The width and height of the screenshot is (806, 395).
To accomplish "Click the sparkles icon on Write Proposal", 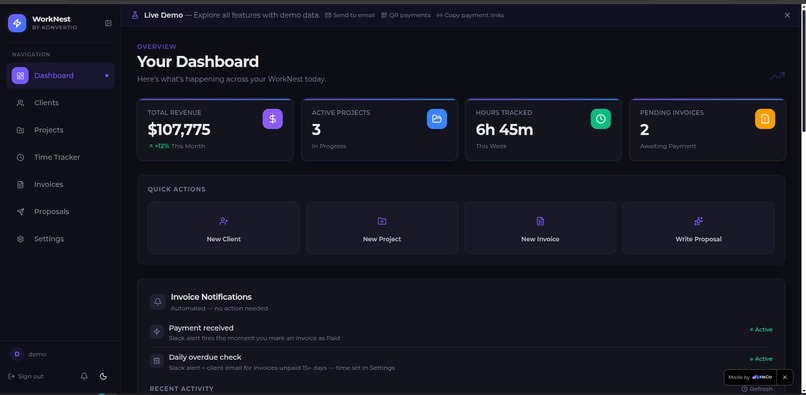I will coord(699,221).
